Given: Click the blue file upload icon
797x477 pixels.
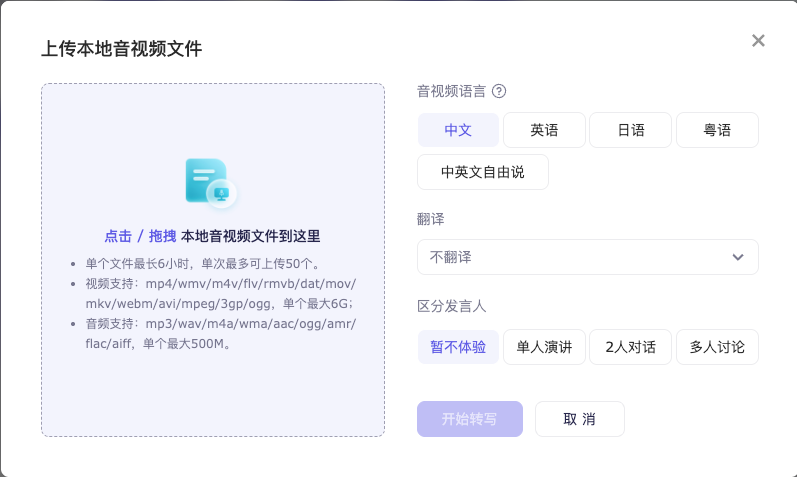Looking at the screenshot, I should tap(210, 182).
